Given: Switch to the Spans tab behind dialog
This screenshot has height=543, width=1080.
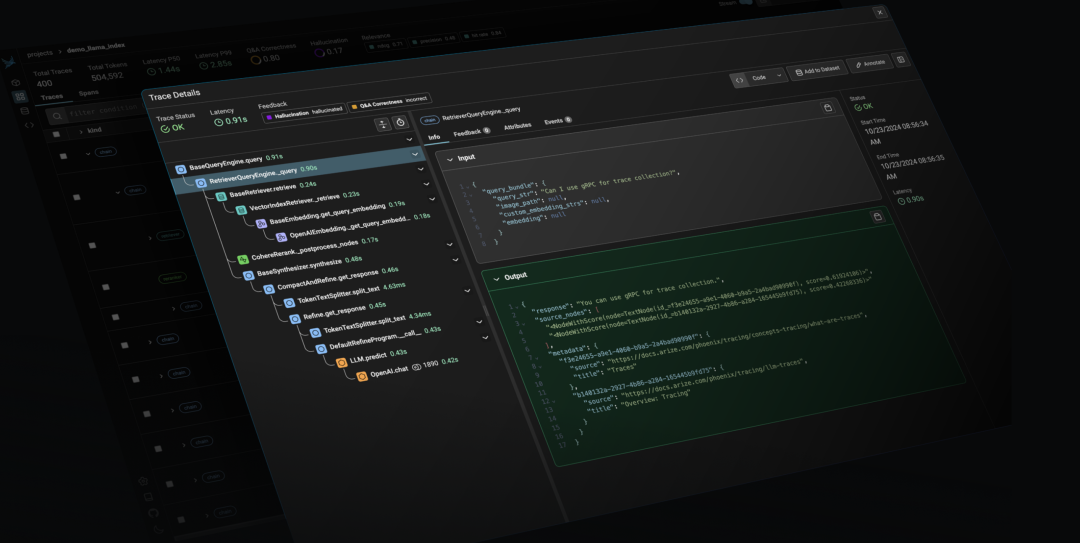Looking at the screenshot, I should 89,93.
